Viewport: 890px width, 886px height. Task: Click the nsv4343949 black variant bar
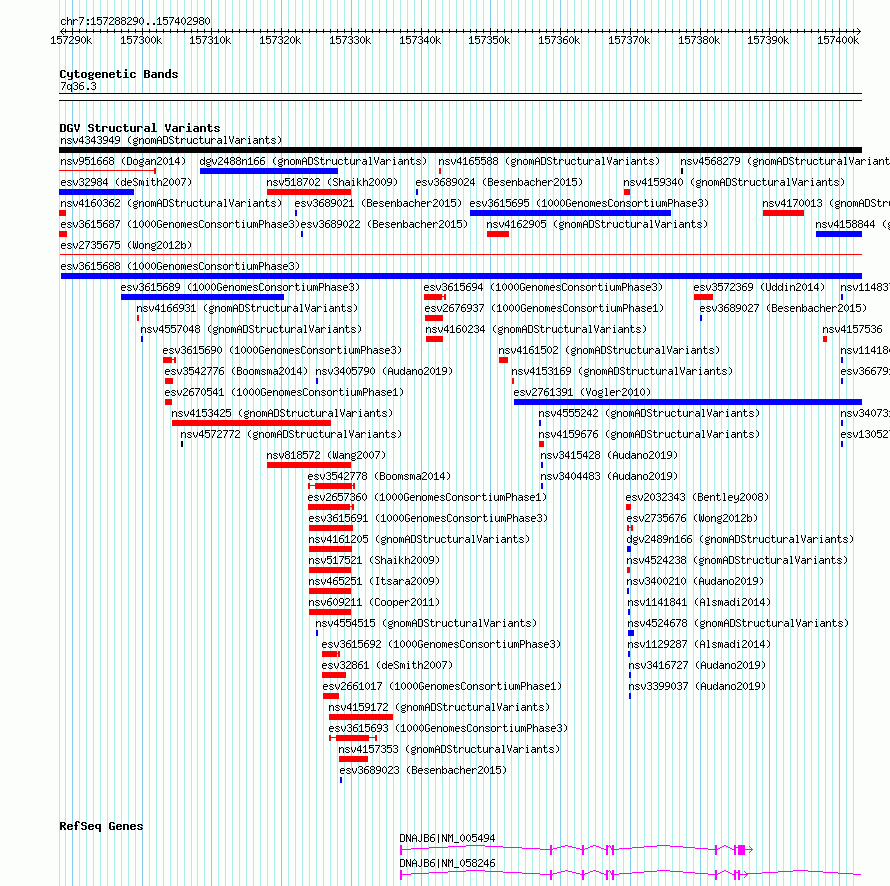coord(460,150)
